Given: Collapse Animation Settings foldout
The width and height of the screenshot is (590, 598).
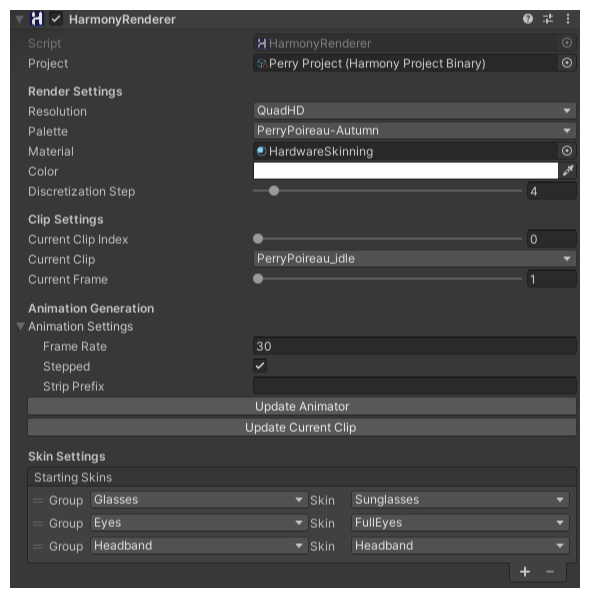Looking at the screenshot, I should click(x=20, y=326).
